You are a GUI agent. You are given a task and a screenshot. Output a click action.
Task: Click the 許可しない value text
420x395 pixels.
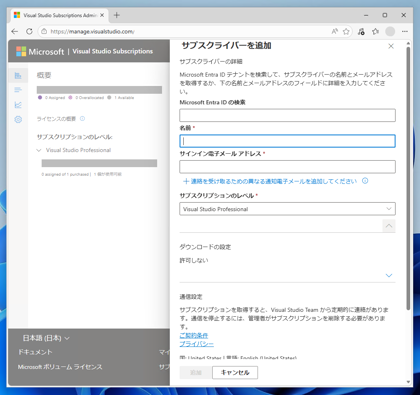[194, 260]
